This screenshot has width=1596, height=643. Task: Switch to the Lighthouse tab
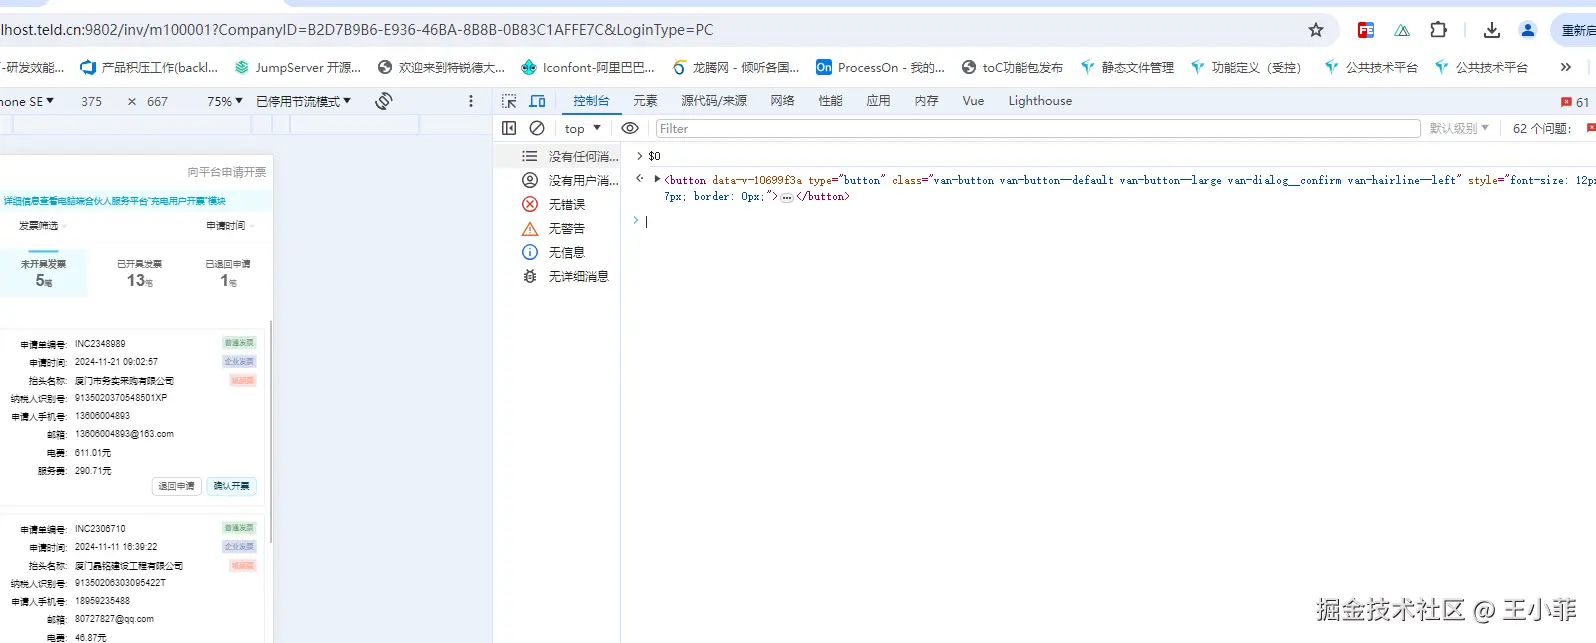click(1039, 101)
